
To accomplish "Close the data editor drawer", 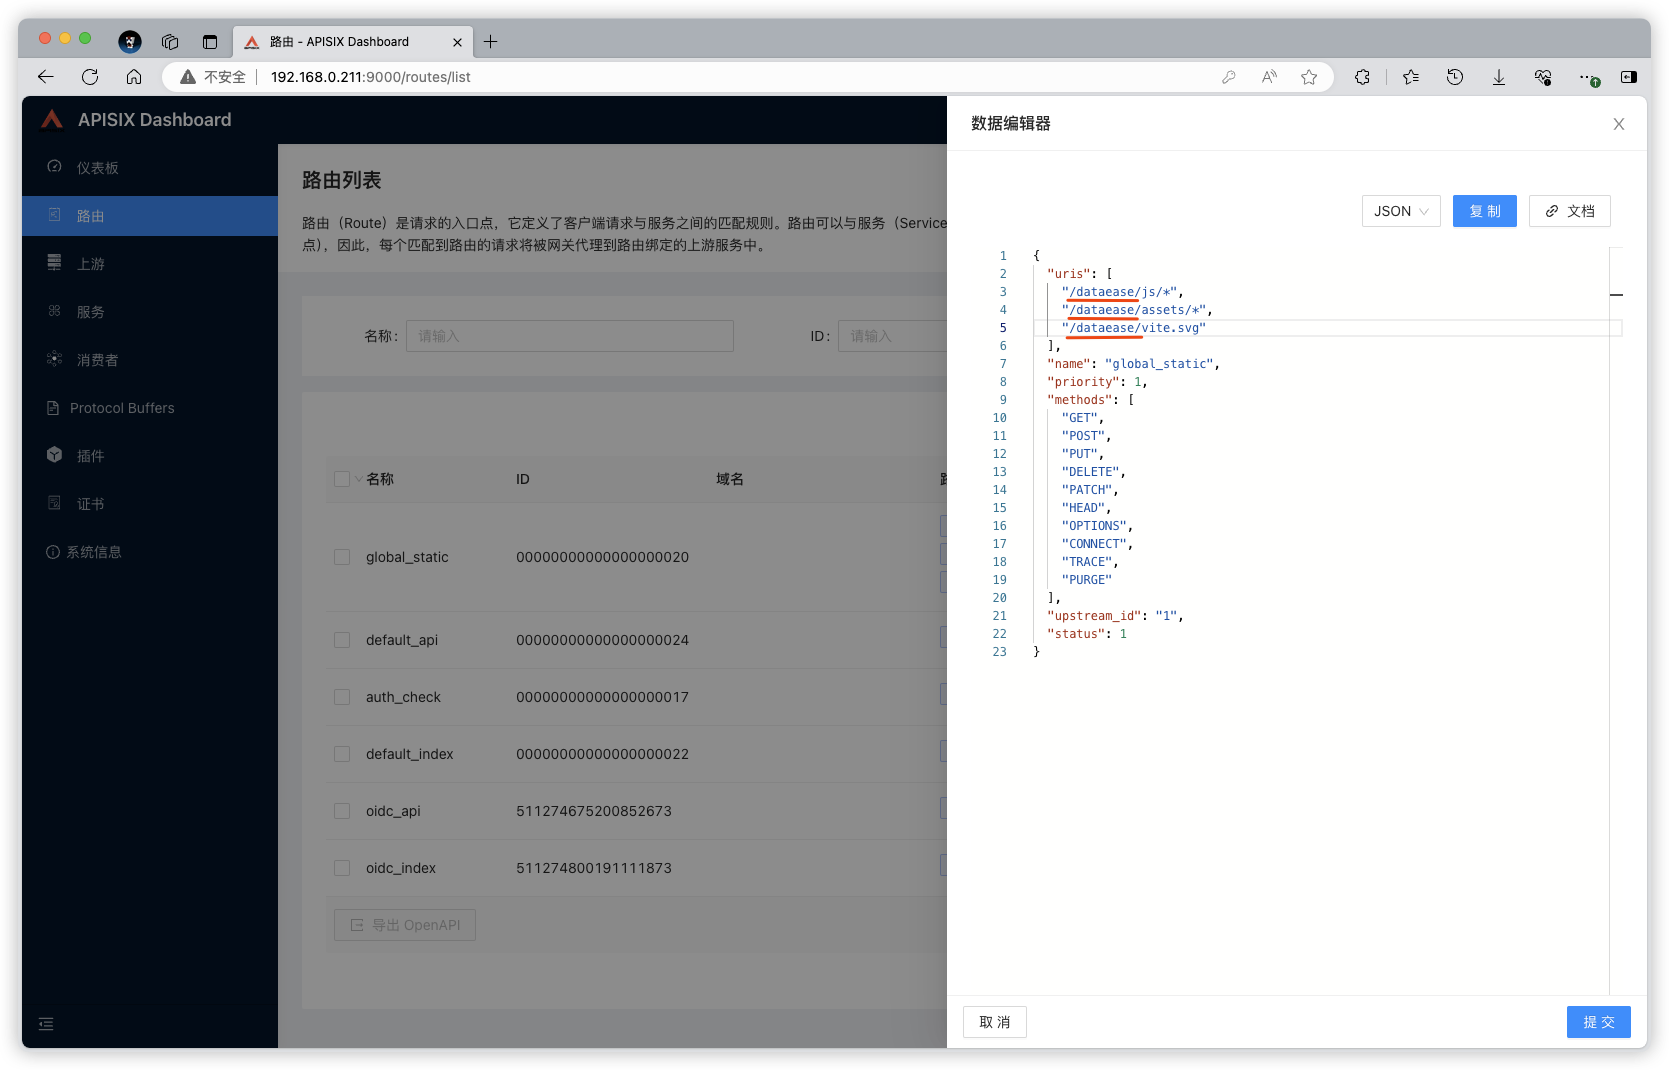I will (1618, 124).
